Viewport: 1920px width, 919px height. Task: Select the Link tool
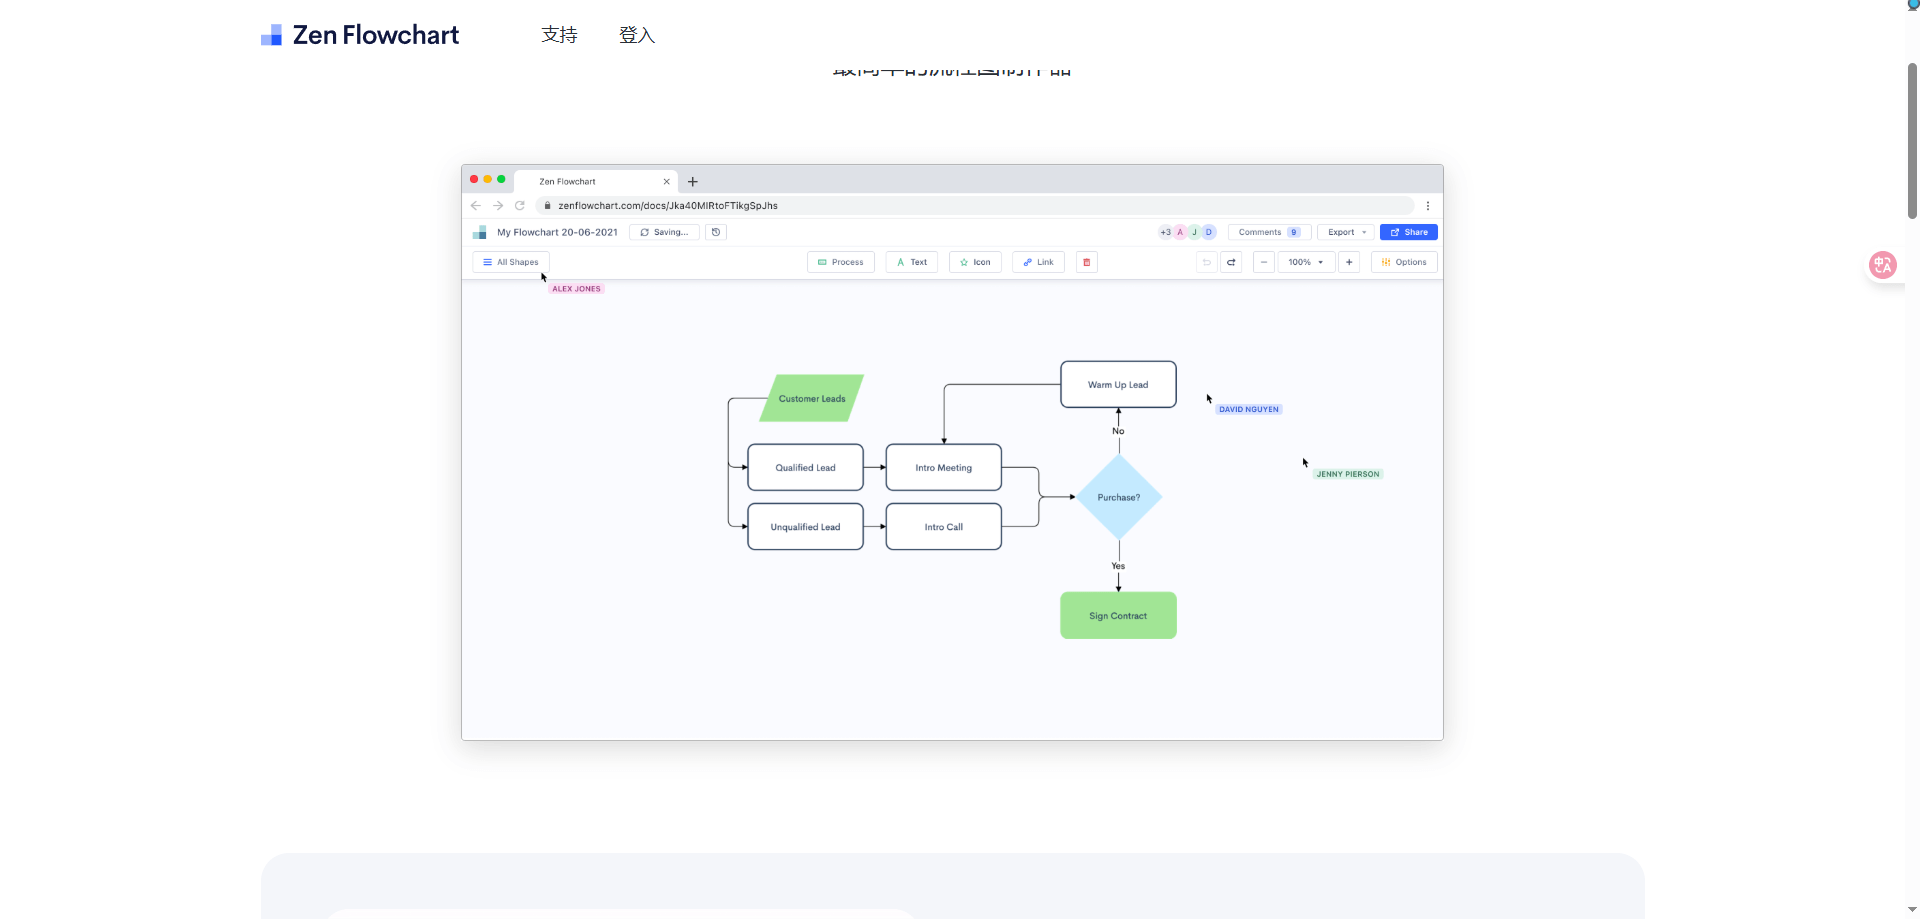pyautogui.click(x=1038, y=262)
